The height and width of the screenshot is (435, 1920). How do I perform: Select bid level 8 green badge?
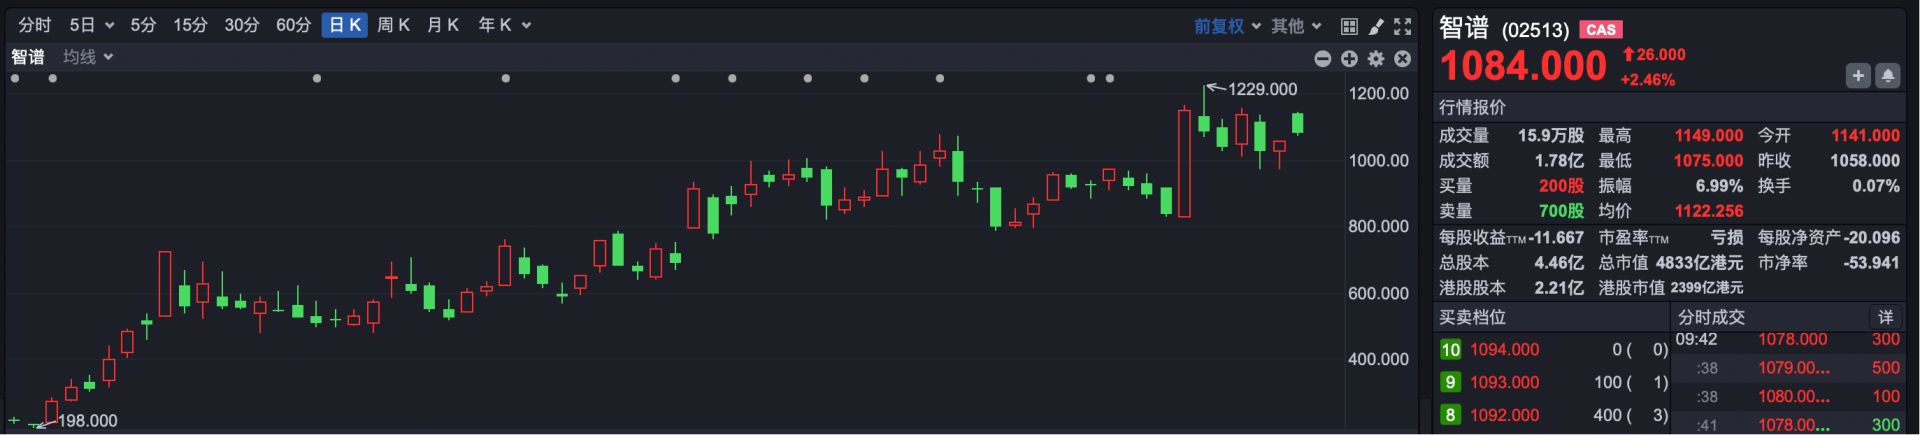pyautogui.click(x=1450, y=414)
